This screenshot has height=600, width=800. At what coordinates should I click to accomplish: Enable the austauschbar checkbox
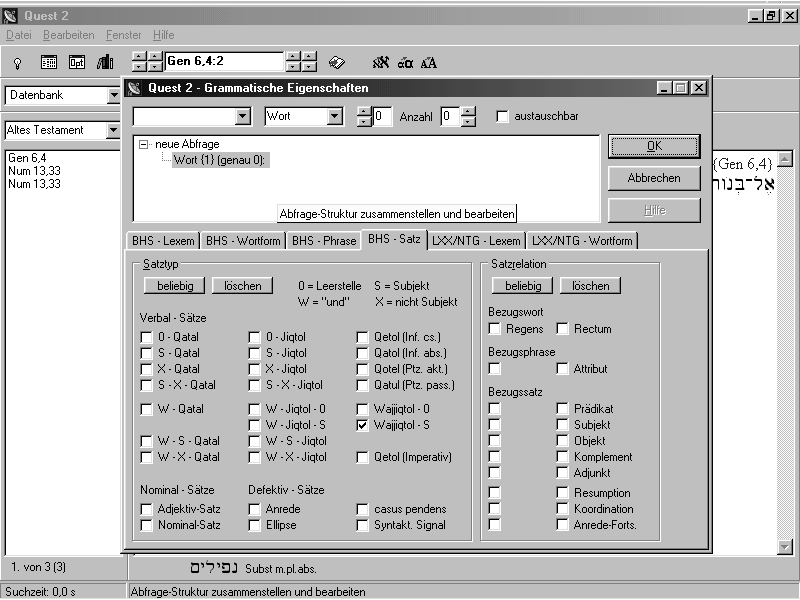503,117
